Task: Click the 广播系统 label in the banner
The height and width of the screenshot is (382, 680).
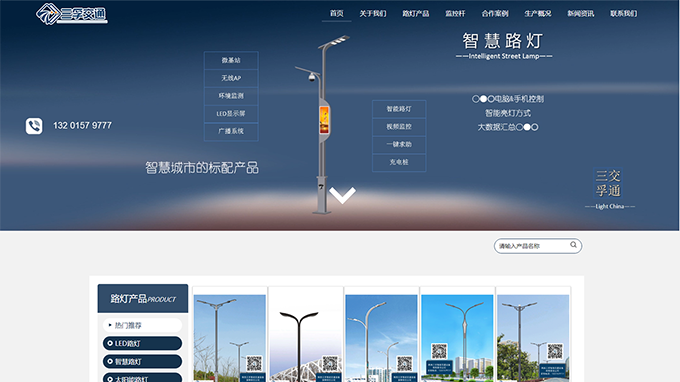Action: tap(231, 131)
